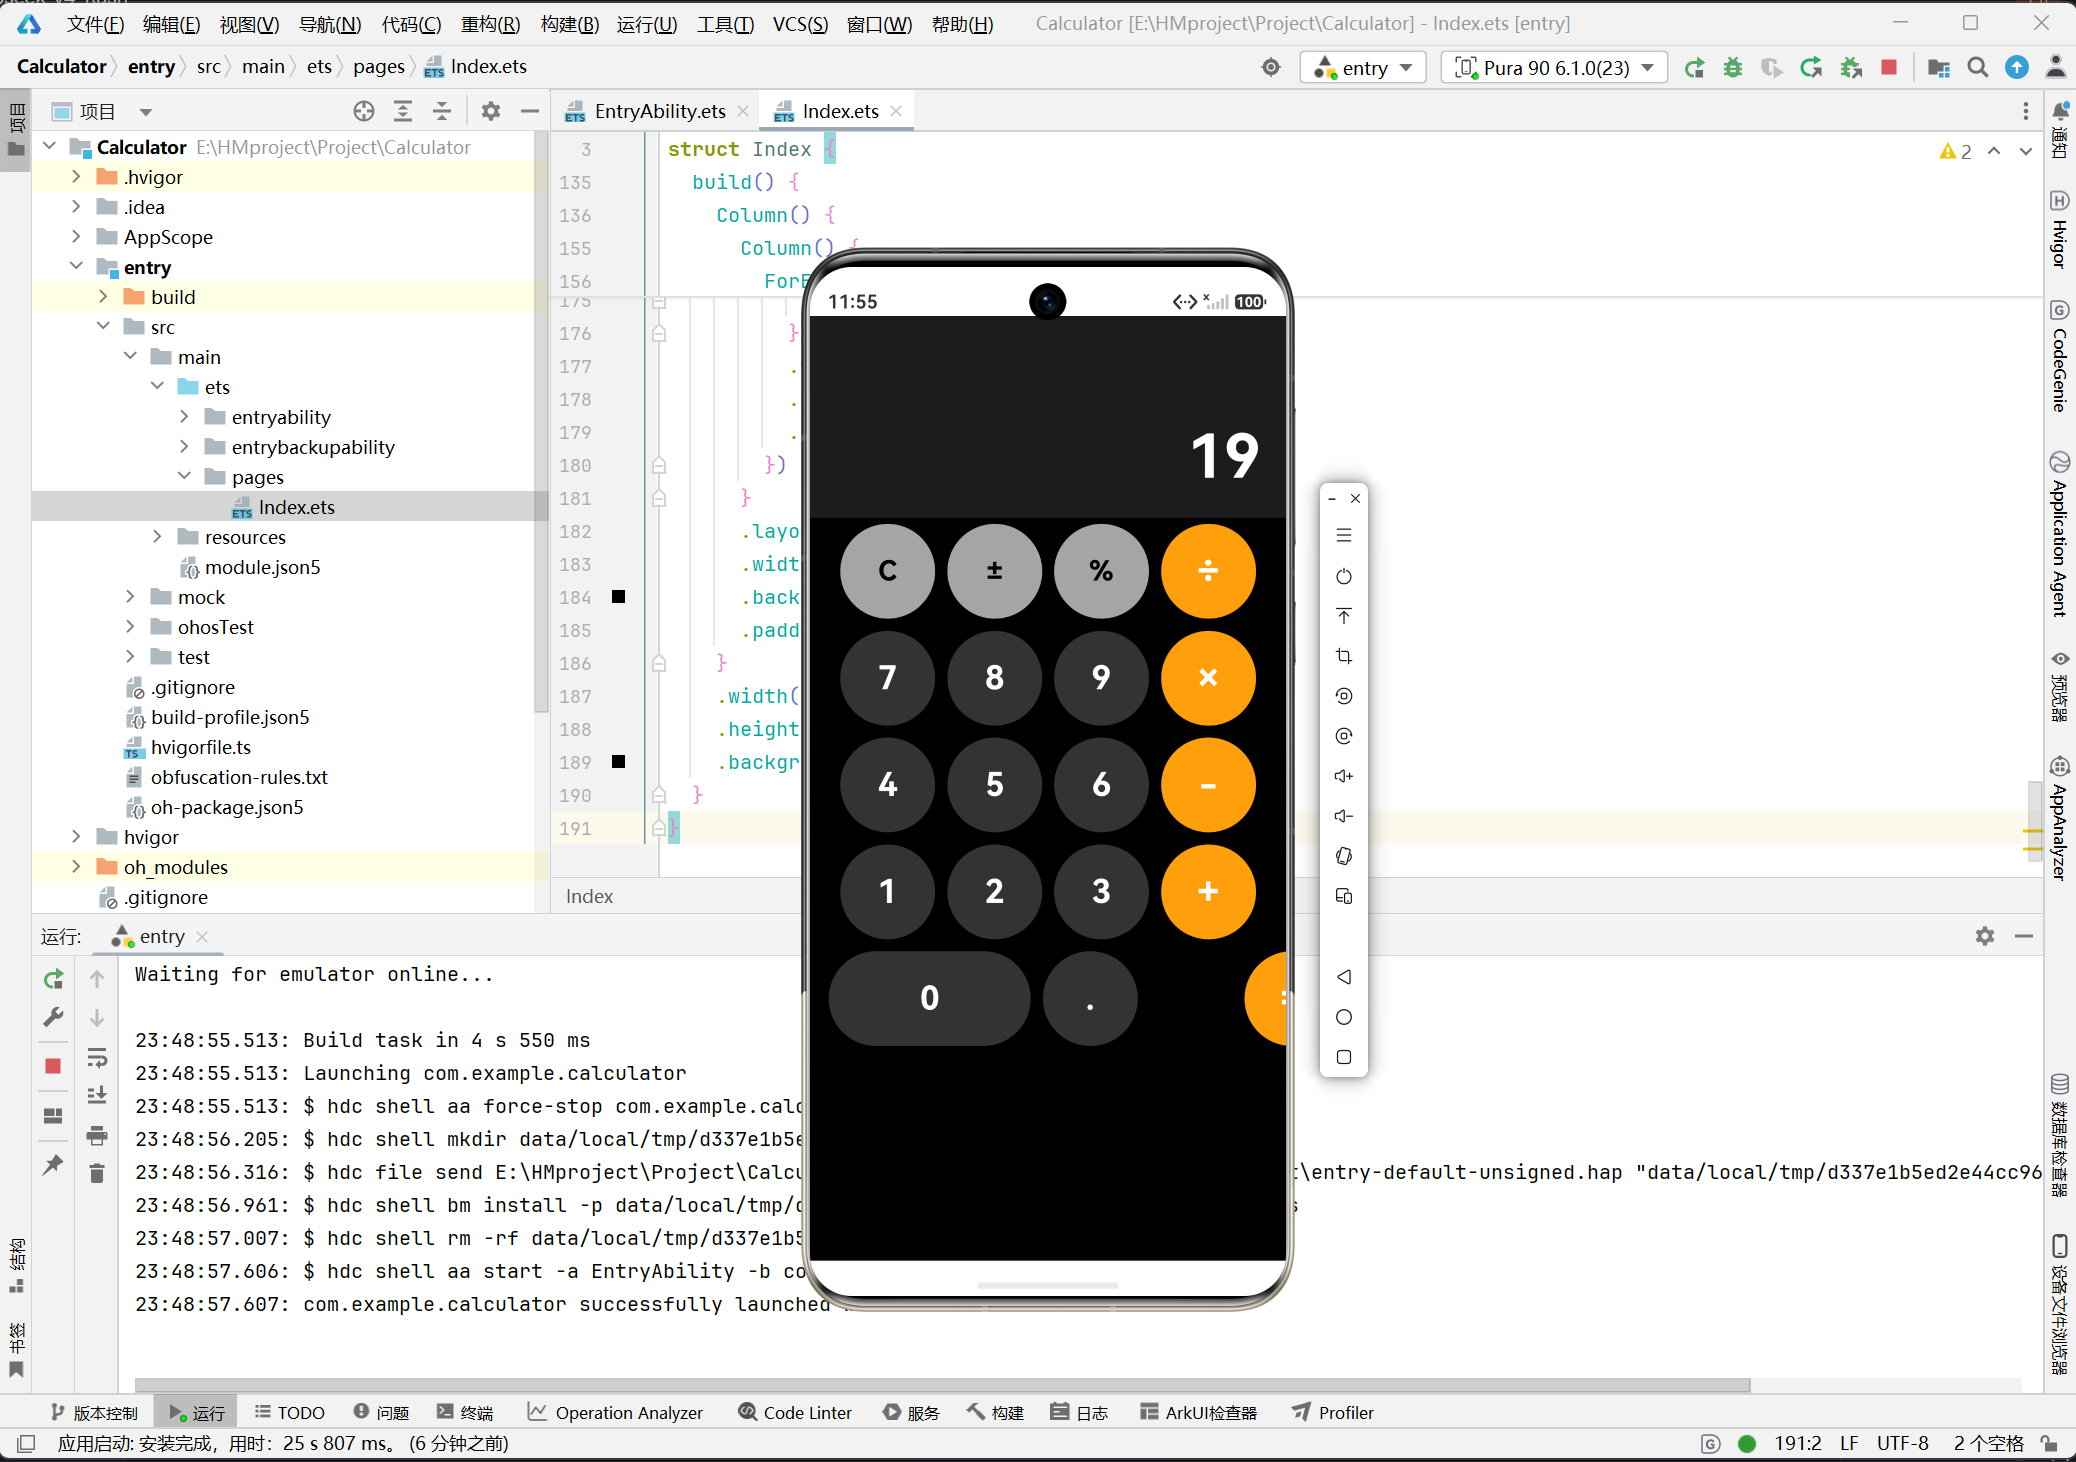
Task: Hide the project tool window
Action: point(530,111)
